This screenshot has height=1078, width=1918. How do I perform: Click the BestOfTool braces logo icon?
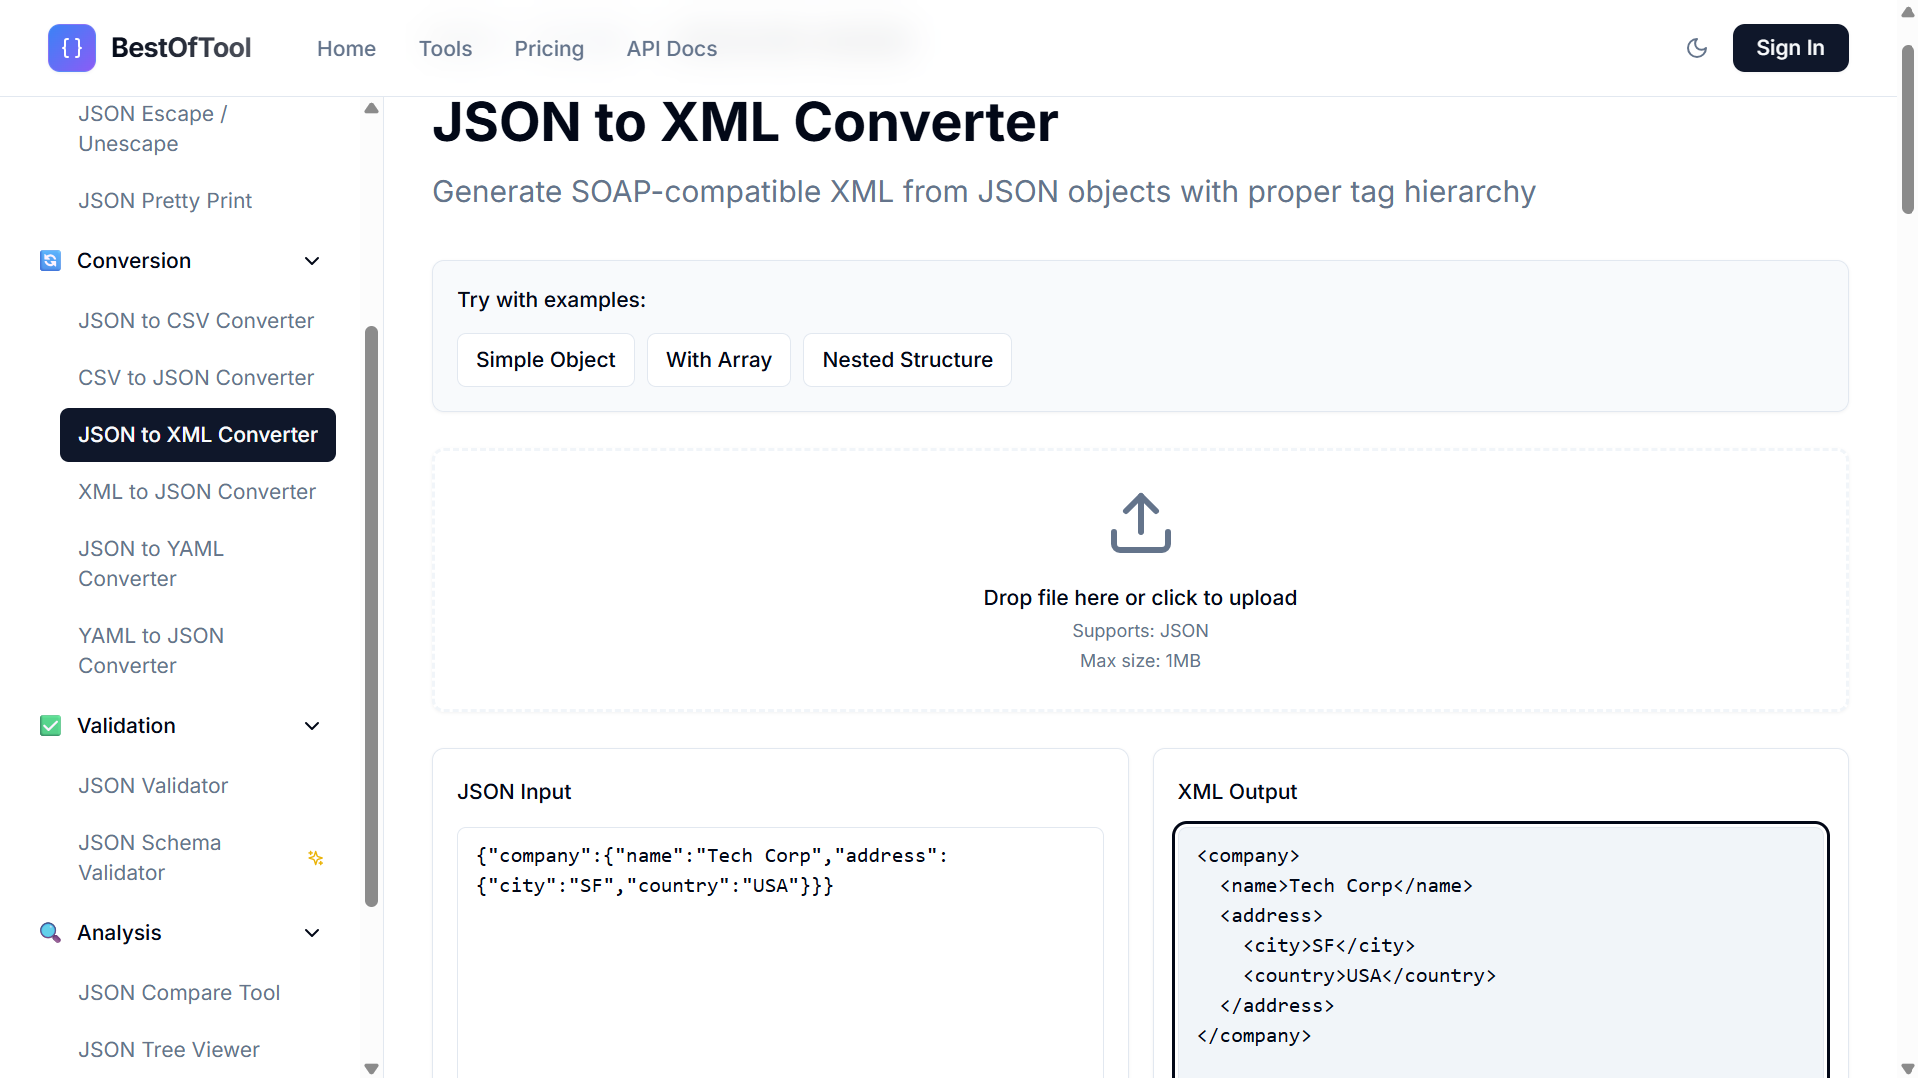tap(72, 48)
